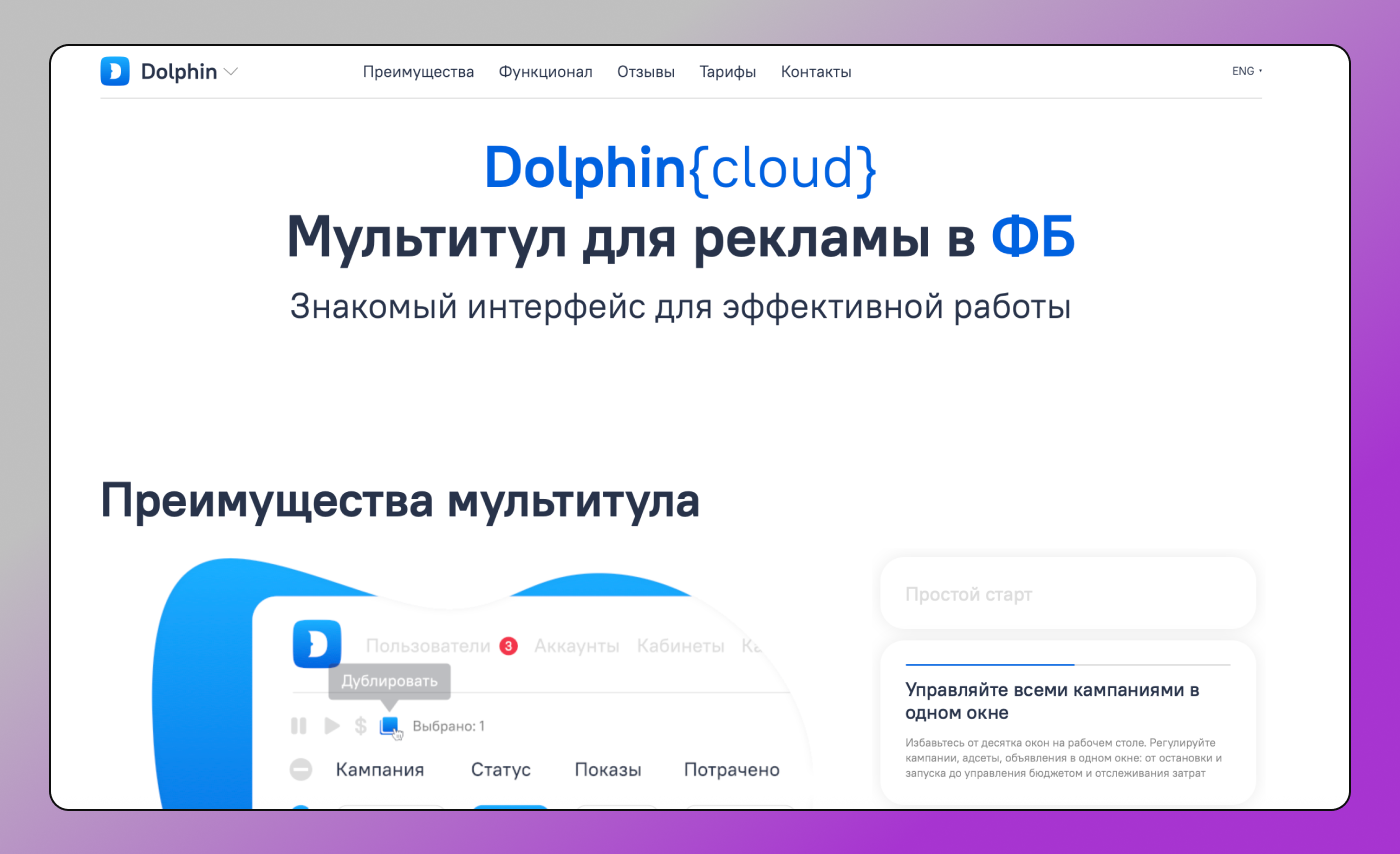Click the red notification badge on Пользователи

tap(507, 646)
